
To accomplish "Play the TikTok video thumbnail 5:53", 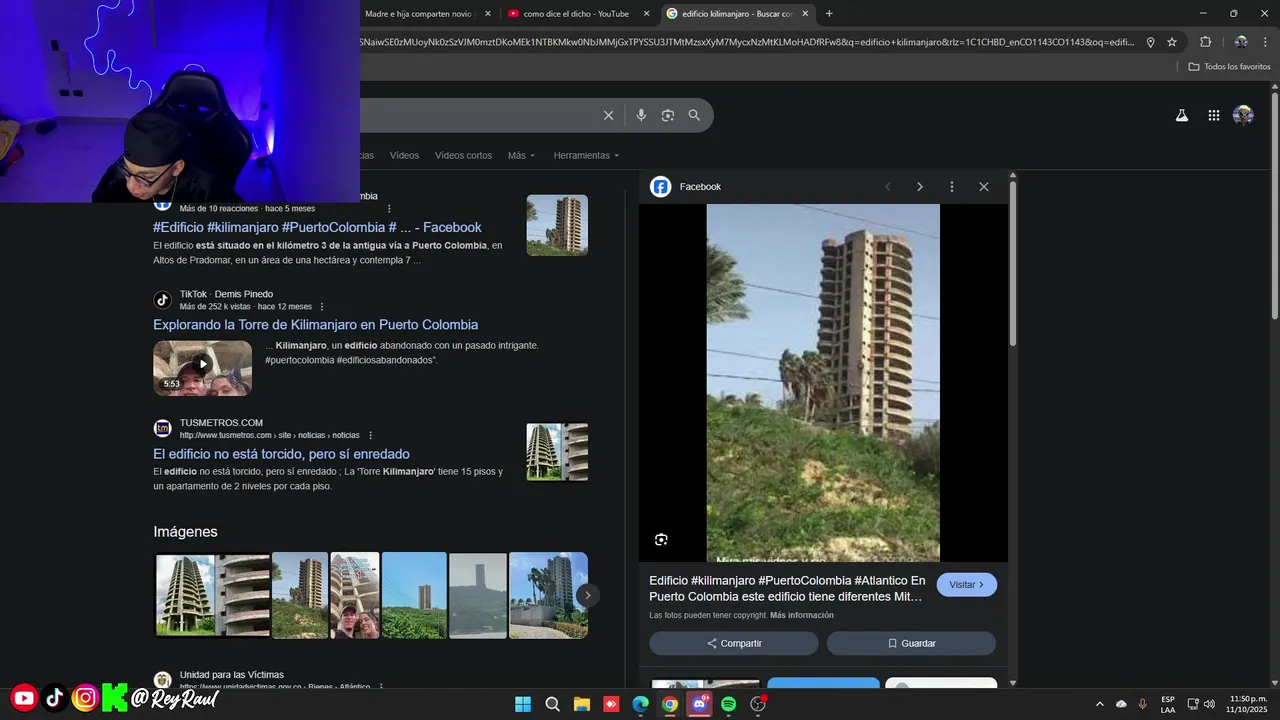I will [202, 368].
